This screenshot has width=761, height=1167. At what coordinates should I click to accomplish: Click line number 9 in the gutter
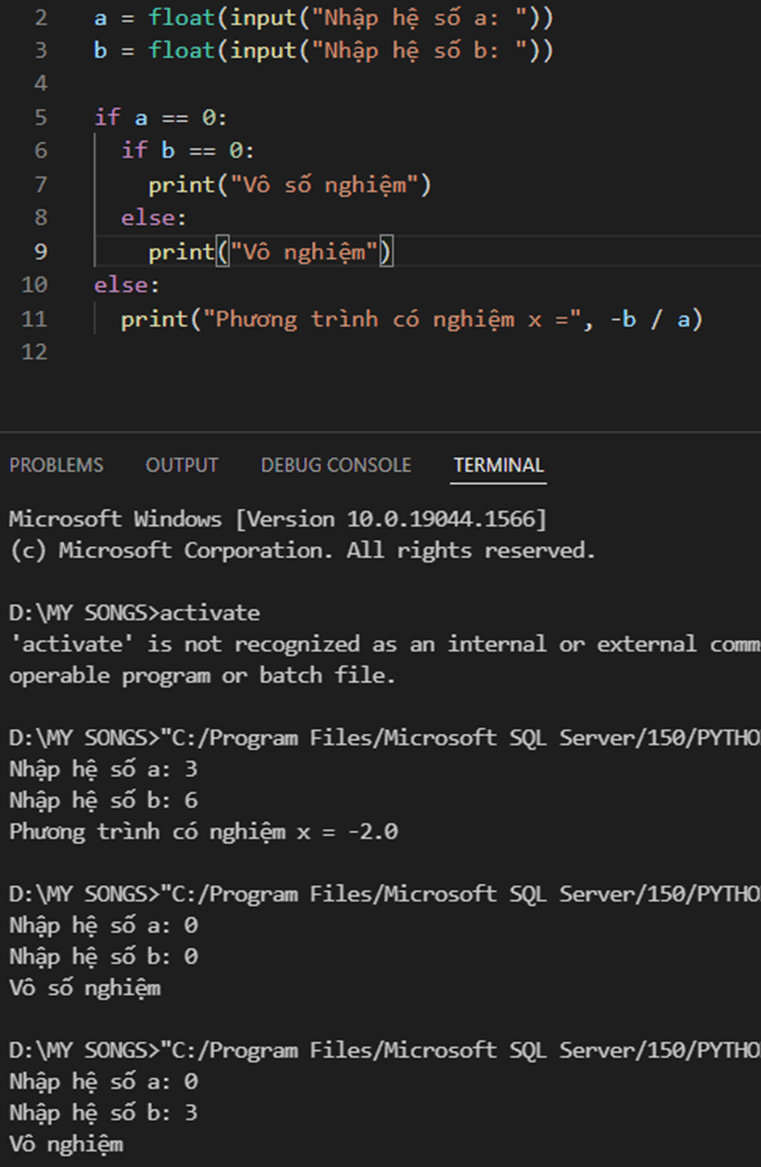click(x=40, y=252)
